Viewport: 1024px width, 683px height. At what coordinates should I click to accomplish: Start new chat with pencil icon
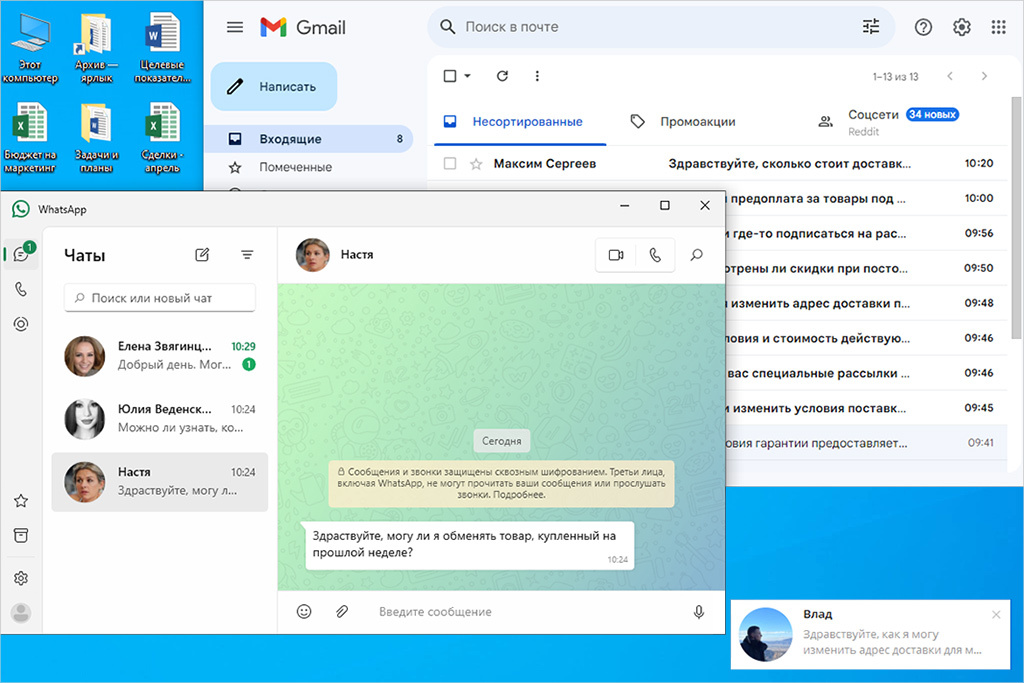[202, 255]
